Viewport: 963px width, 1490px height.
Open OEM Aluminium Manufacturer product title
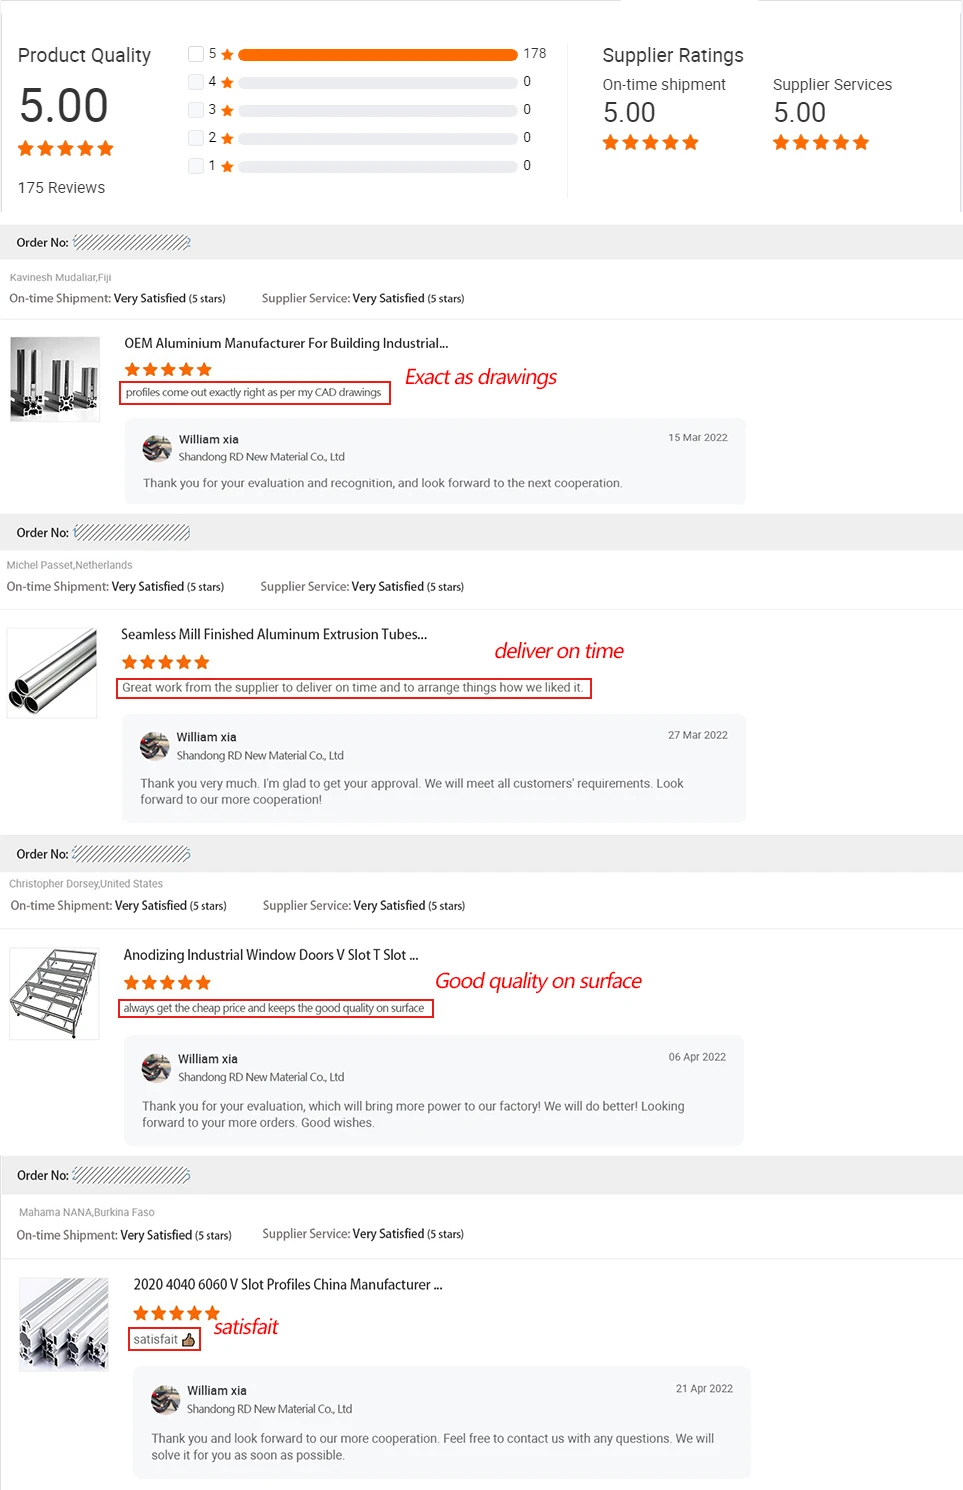coord(286,343)
